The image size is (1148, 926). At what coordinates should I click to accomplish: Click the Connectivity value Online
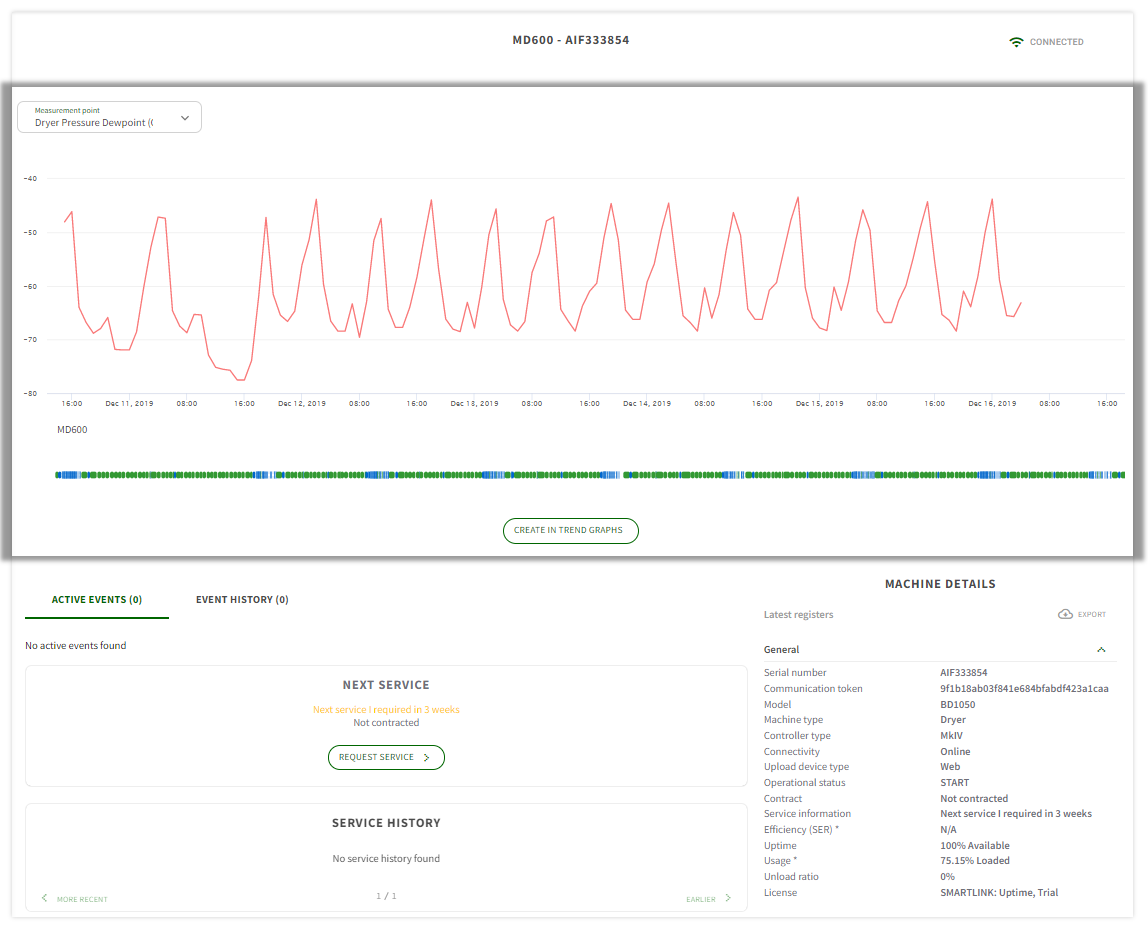[x=955, y=752]
